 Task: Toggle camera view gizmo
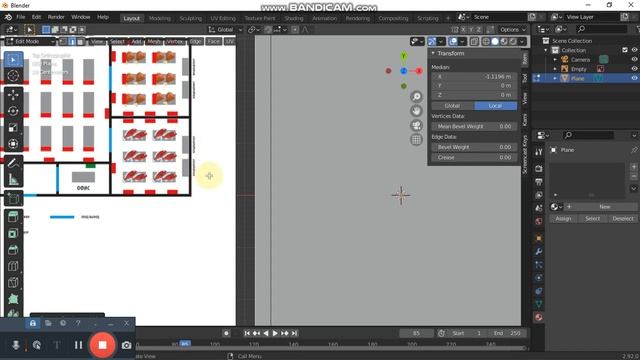coord(416,125)
